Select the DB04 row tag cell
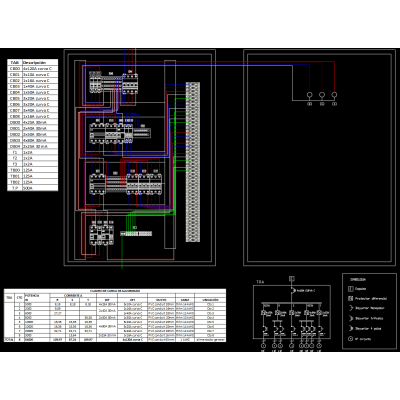 click(15, 146)
